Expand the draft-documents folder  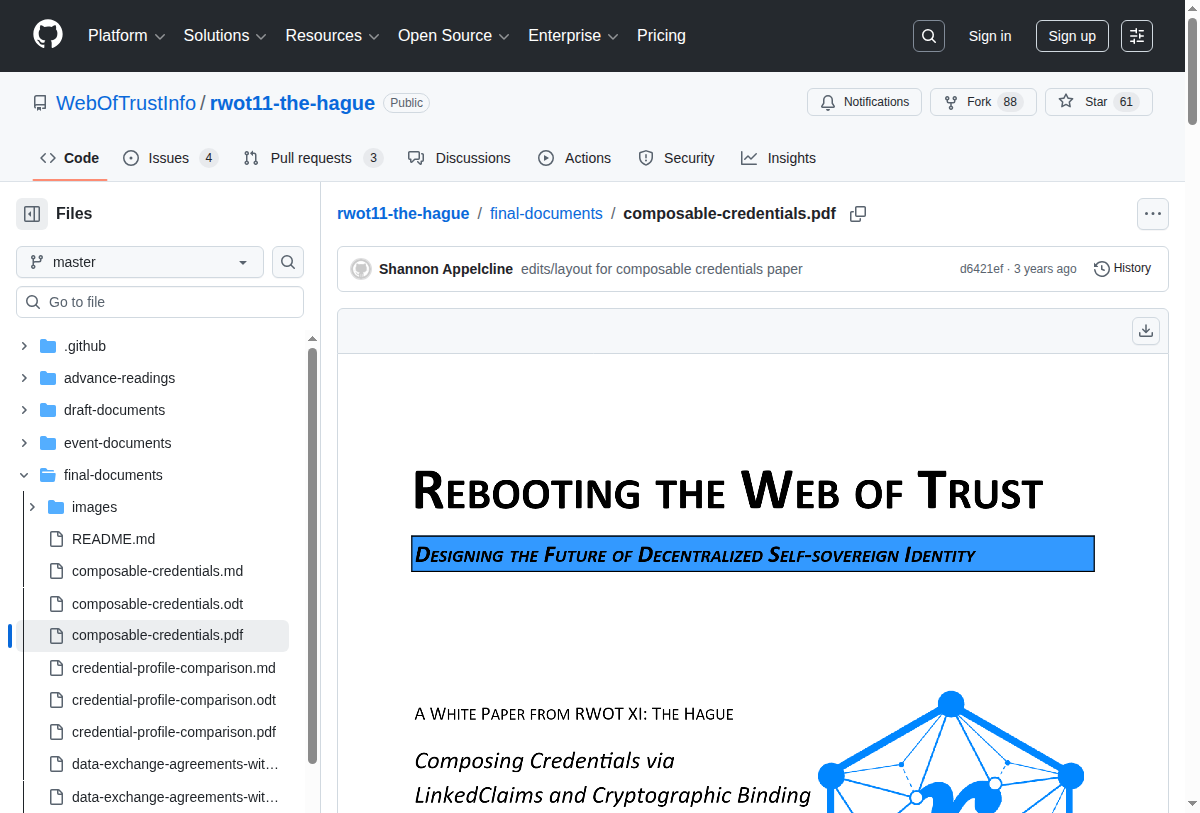click(24, 410)
